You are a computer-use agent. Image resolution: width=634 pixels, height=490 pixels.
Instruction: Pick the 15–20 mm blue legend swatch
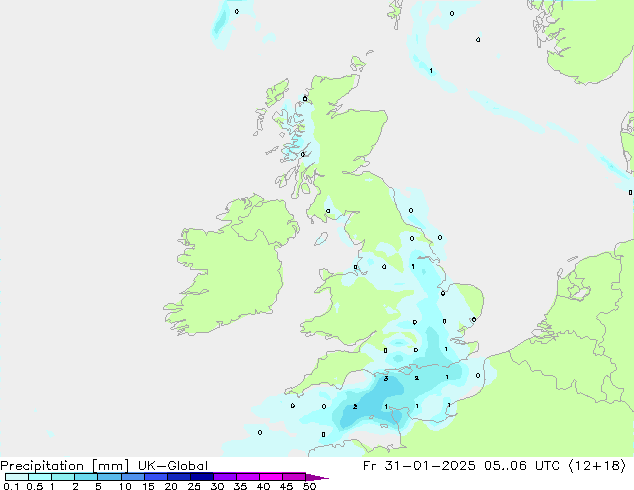[156, 477]
